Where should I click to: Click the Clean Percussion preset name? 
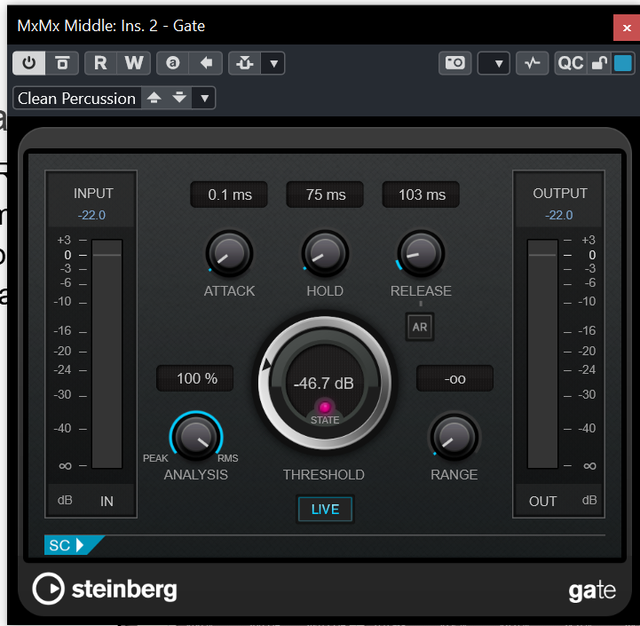click(x=77, y=98)
